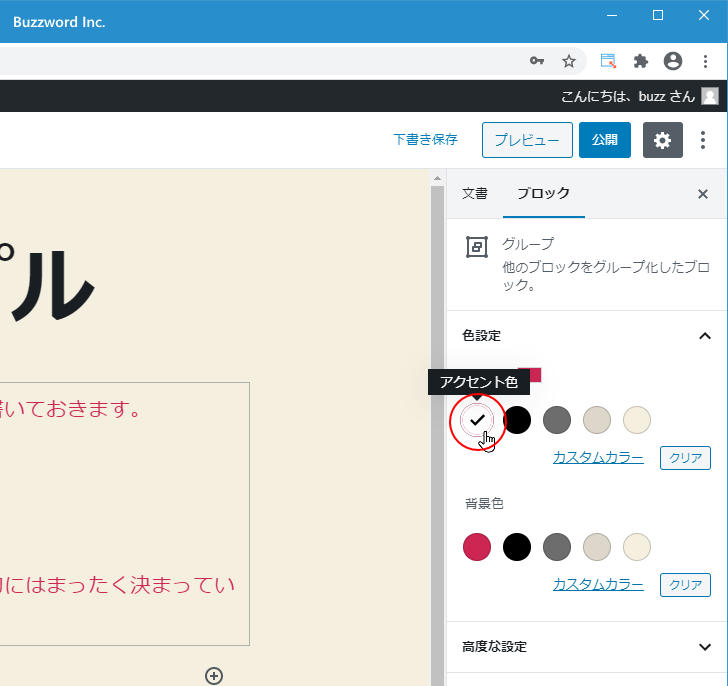Collapse the 色設定 section
This screenshot has width=728, height=686.
(x=704, y=336)
